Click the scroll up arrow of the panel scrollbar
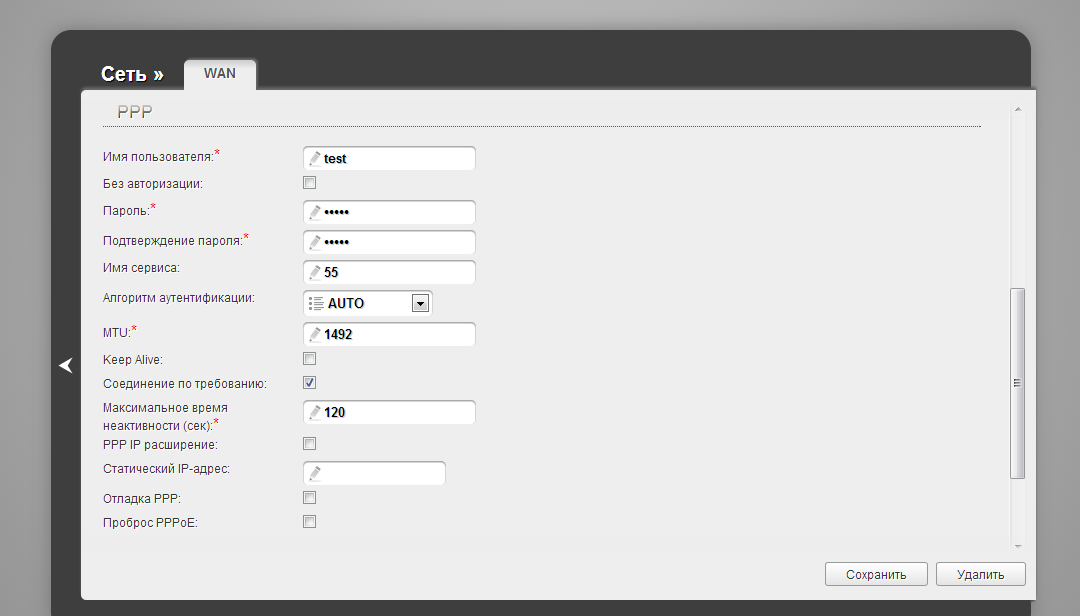This screenshot has width=1080, height=616. (x=1017, y=110)
